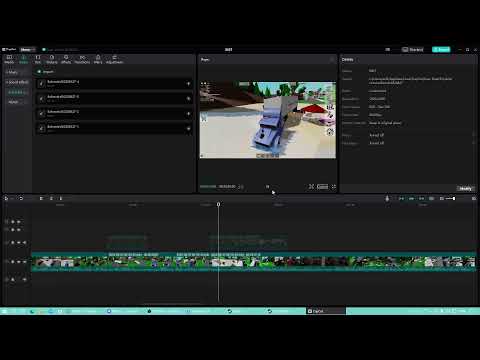Open the Audio tab
This screenshot has height=360, width=480.
click(x=23, y=59)
